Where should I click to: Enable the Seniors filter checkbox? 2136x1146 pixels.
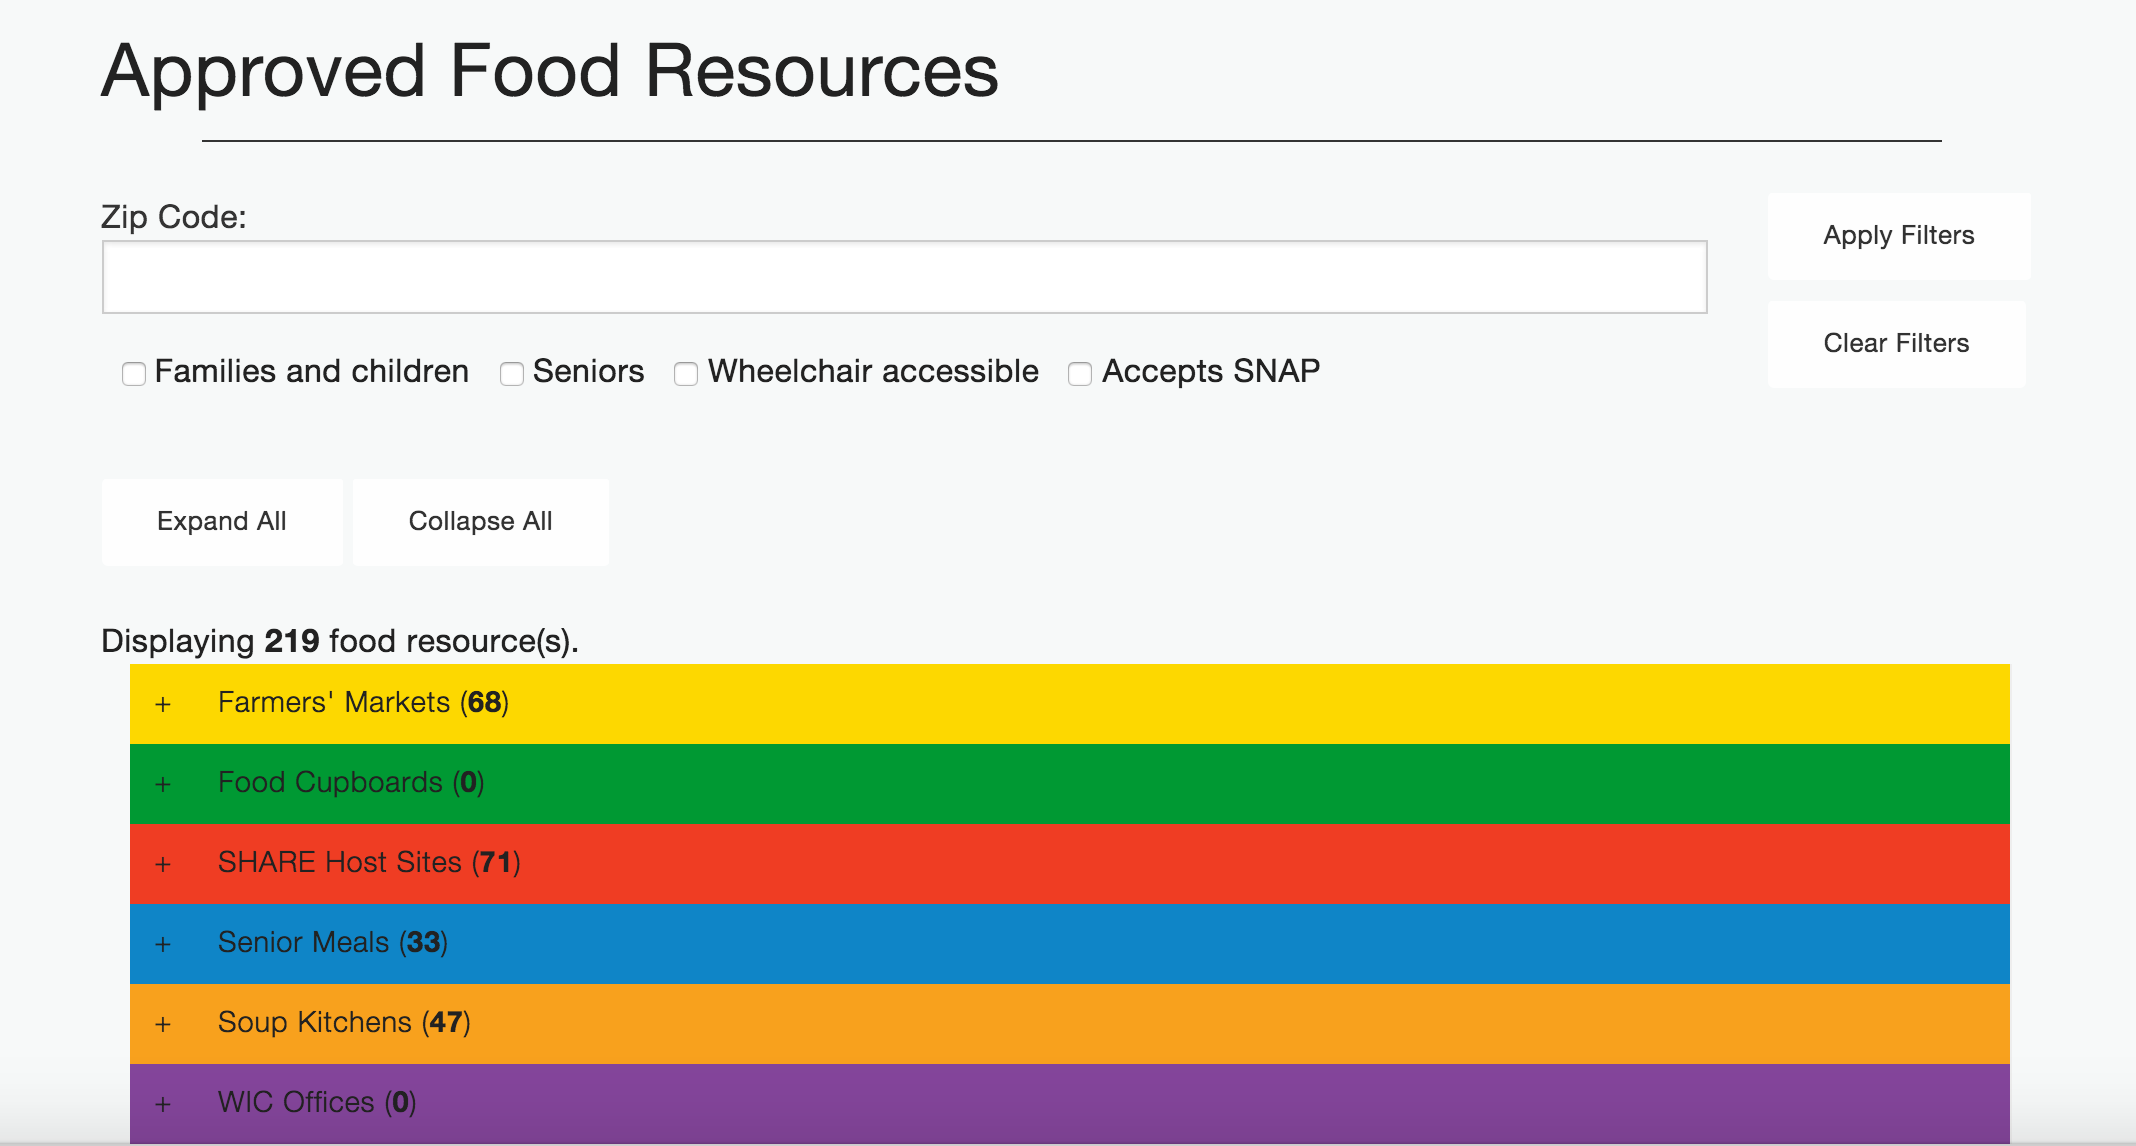pos(512,374)
